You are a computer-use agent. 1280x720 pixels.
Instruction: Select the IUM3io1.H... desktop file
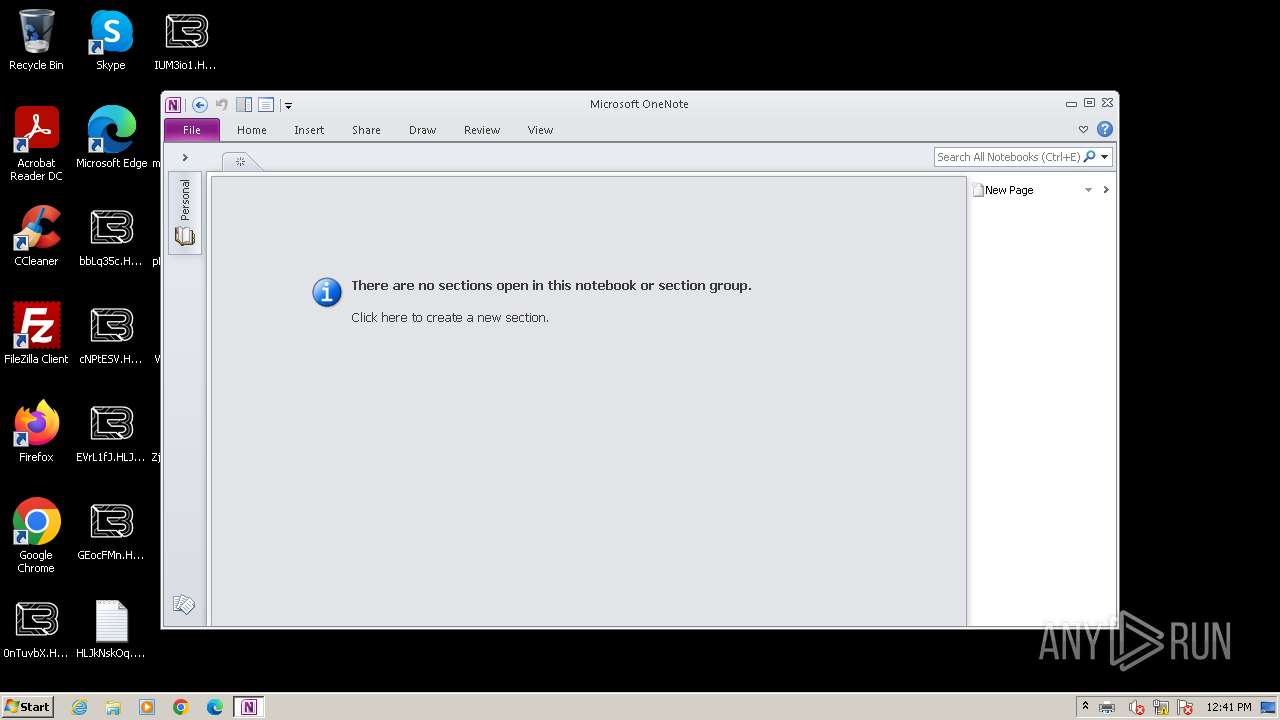coord(186,41)
